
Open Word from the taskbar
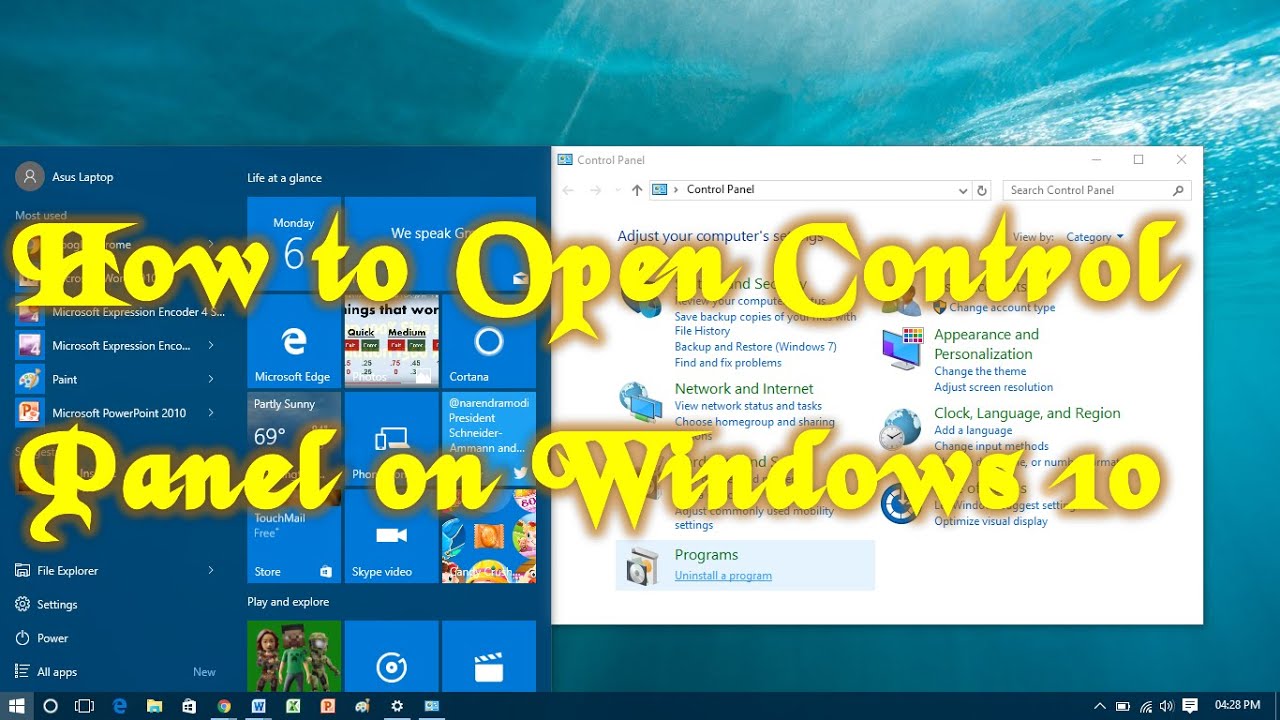[x=259, y=706]
